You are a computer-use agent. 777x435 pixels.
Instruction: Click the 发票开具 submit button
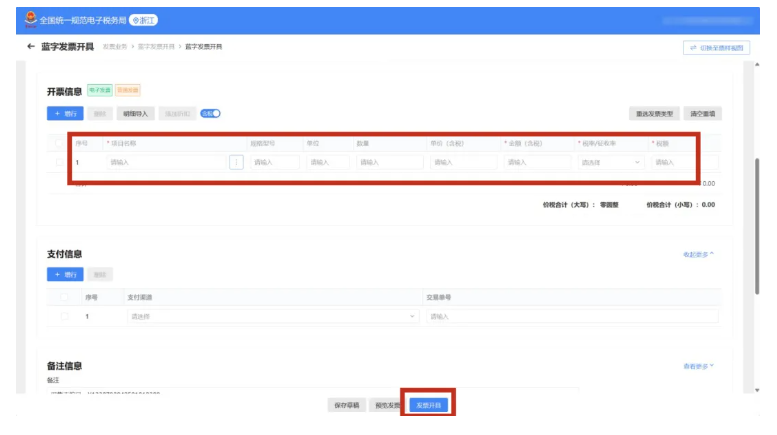pyautogui.click(x=428, y=405)
